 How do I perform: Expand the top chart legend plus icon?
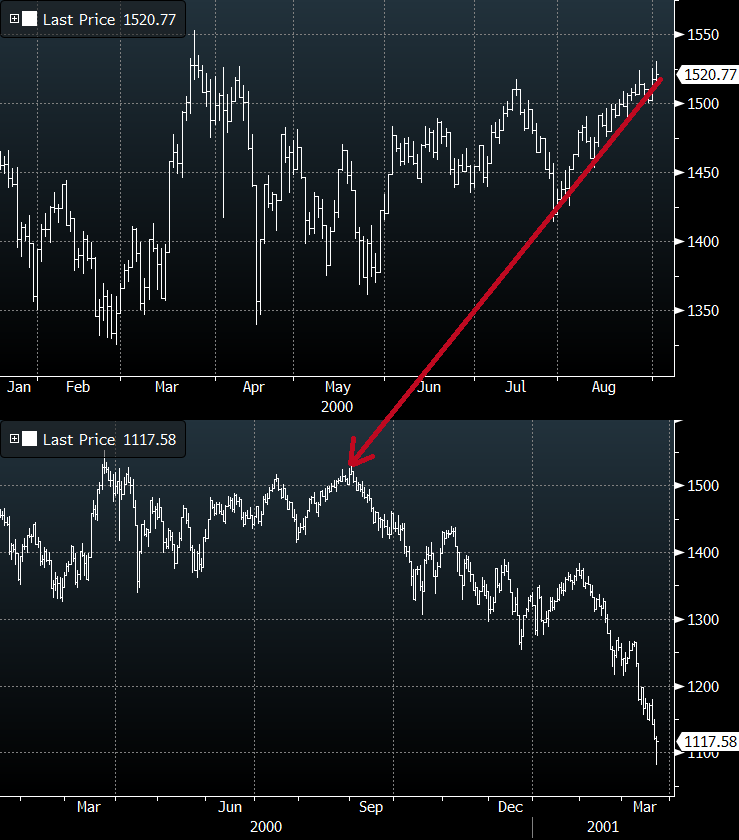coord(14,19)
